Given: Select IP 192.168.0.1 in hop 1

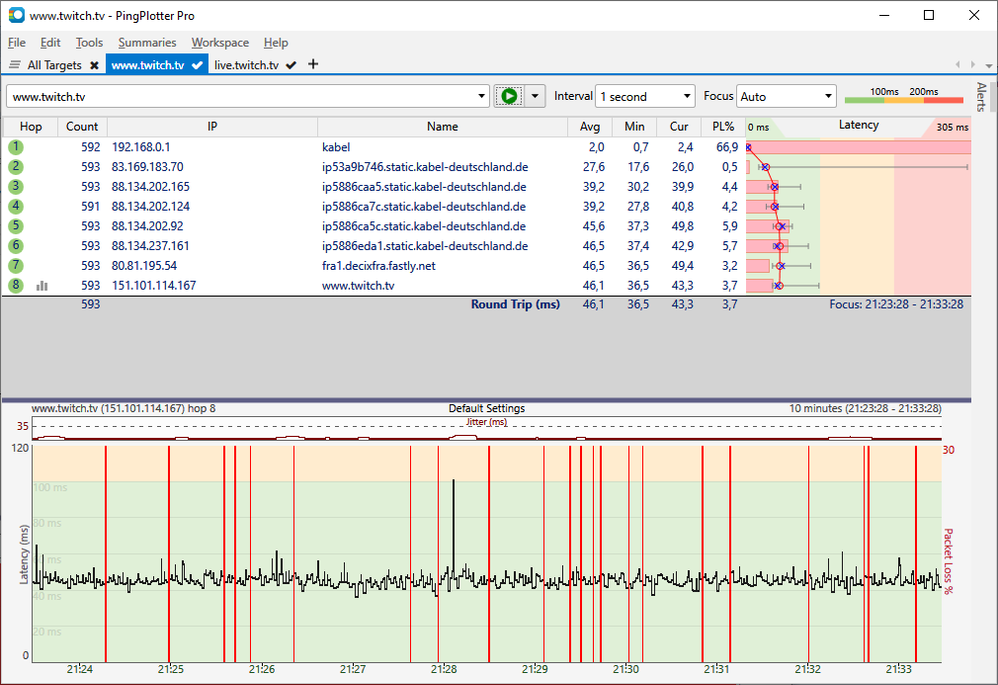Looking at the screenshot, I should 141,147.
